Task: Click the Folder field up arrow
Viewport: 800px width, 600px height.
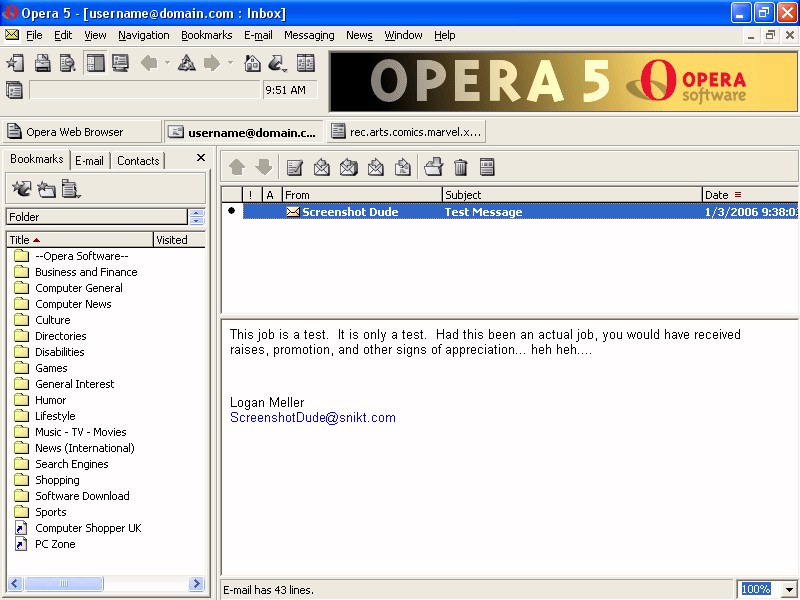Action: (x=196, y=213)
